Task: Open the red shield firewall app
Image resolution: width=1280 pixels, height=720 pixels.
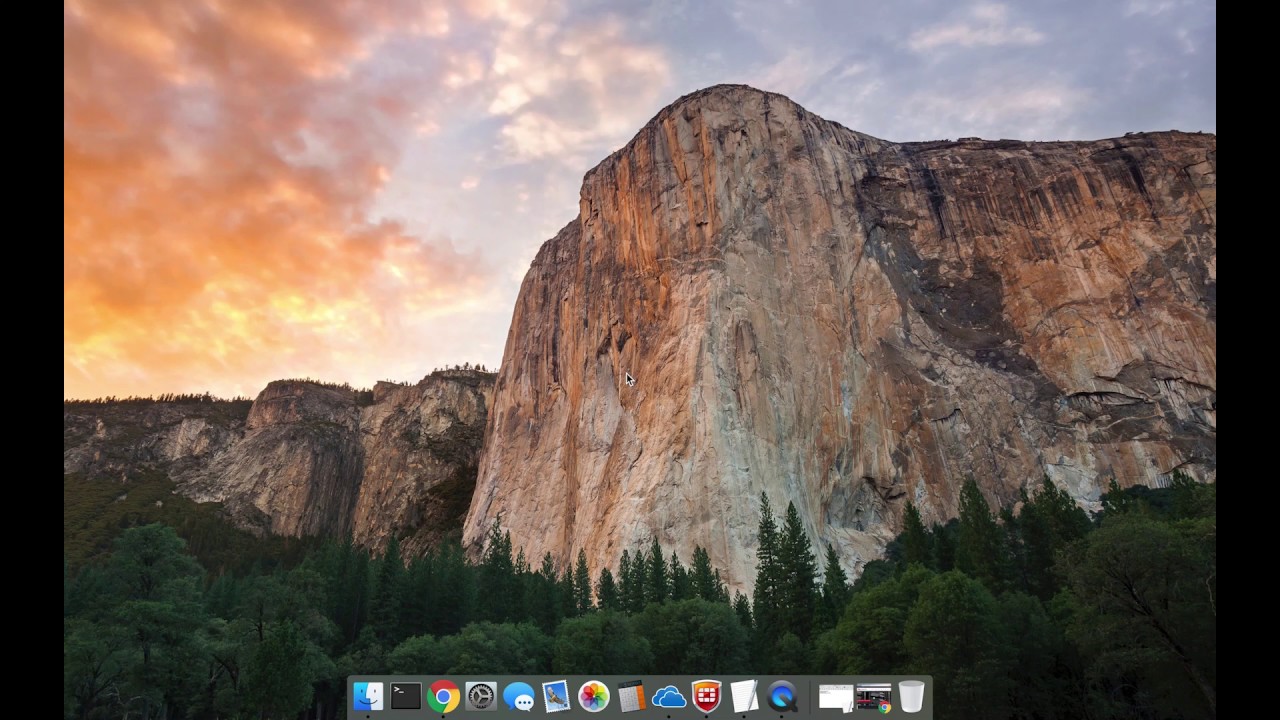Action: 707,696
